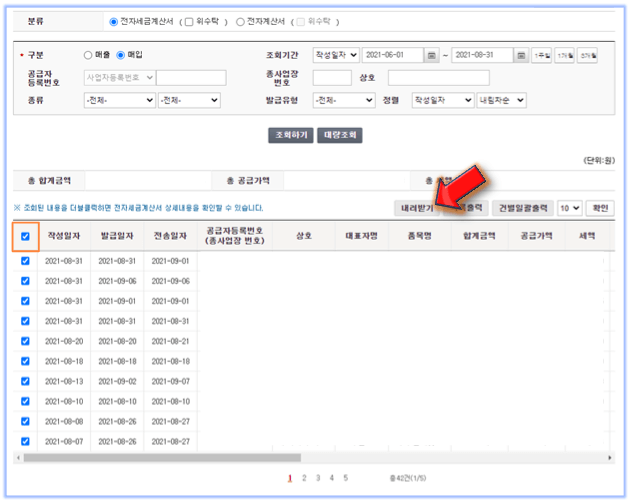This screenshot has width=633, height=503.
Task: Click the 내려받기 download button
Action: 417,208
